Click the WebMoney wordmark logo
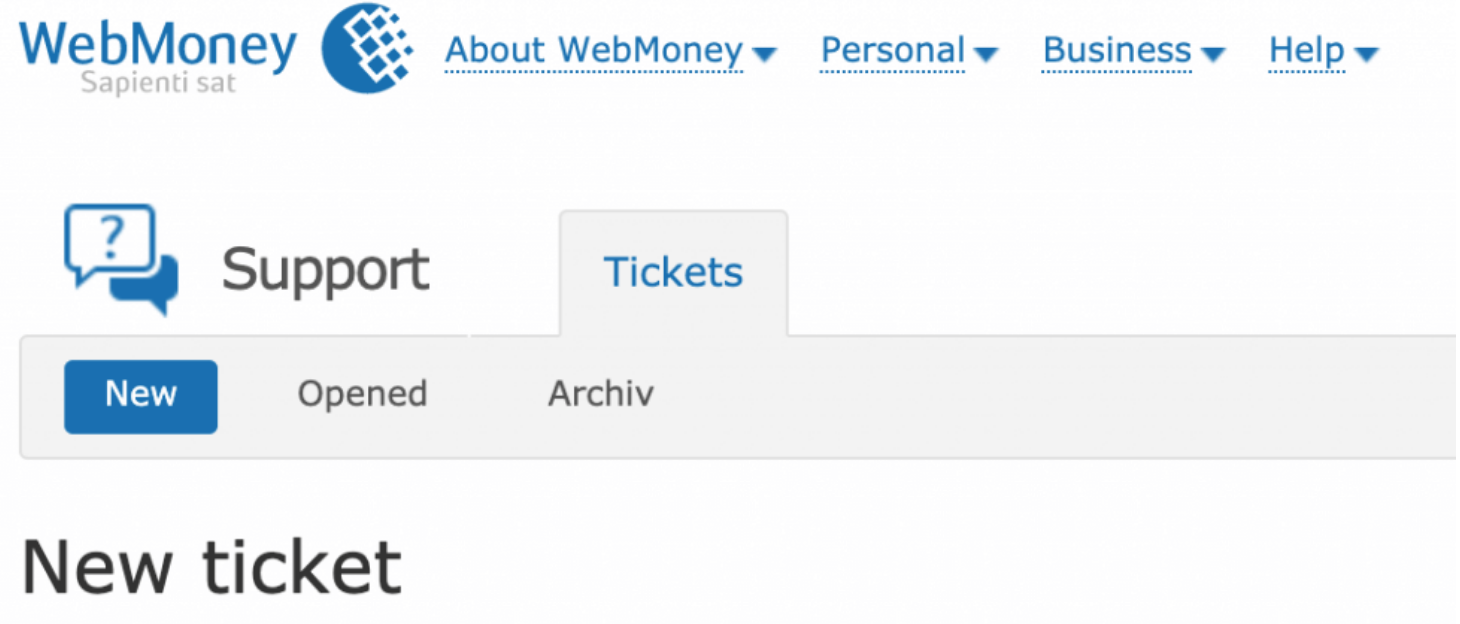 click(x=158, y=44)
